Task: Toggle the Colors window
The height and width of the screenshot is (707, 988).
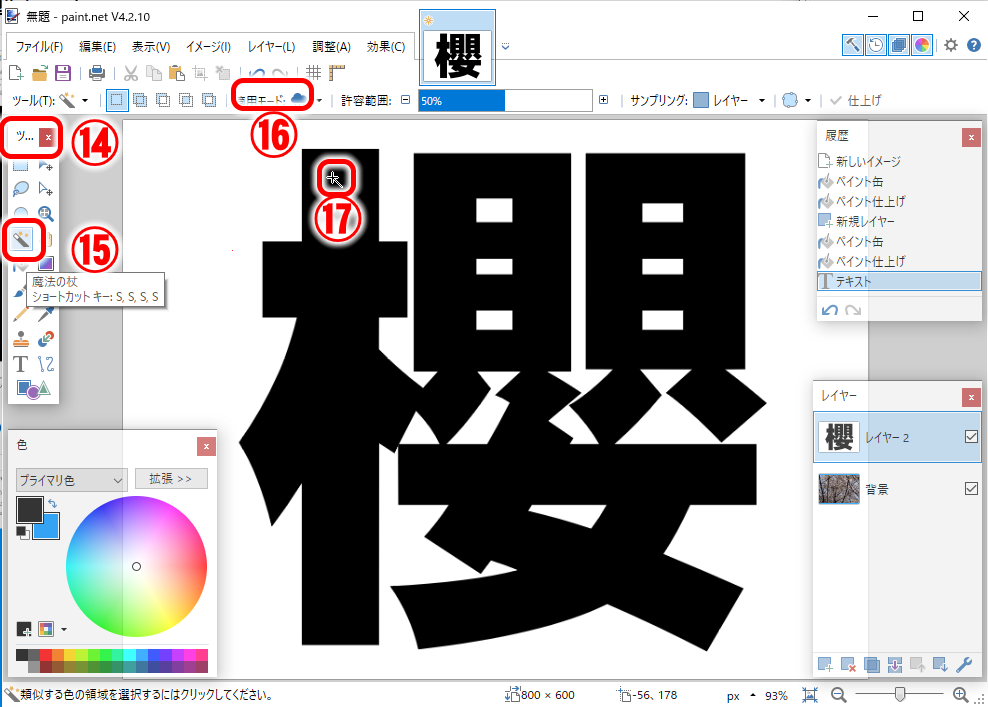Action: pyautogui.click(x=922, y=45)
